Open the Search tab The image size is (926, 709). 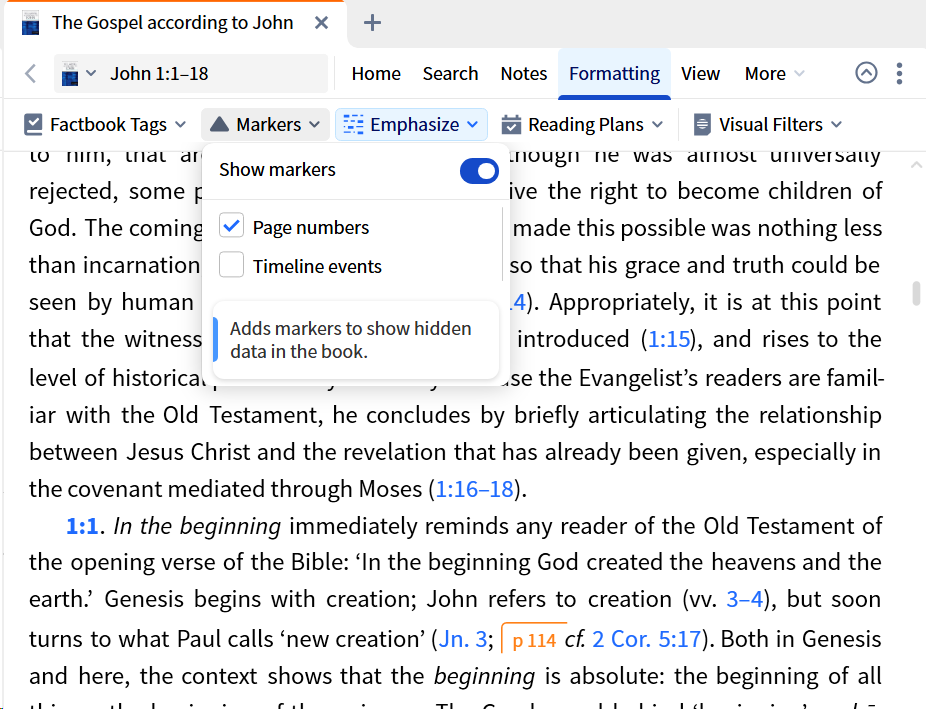point(450,74)
